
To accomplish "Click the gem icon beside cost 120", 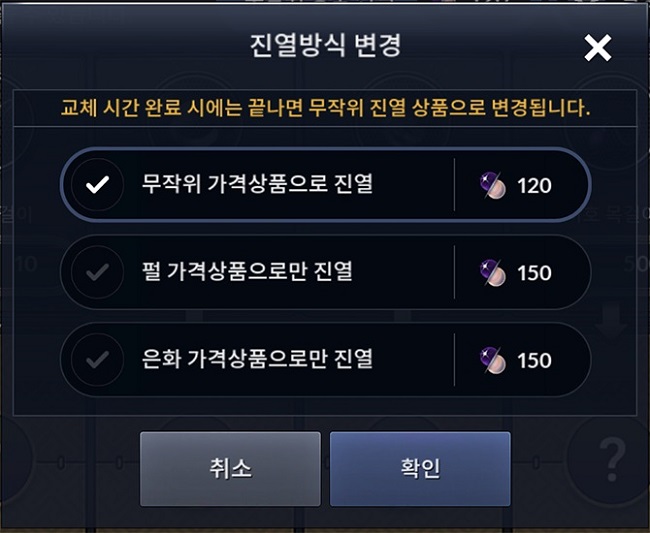I will pos(494,185).
